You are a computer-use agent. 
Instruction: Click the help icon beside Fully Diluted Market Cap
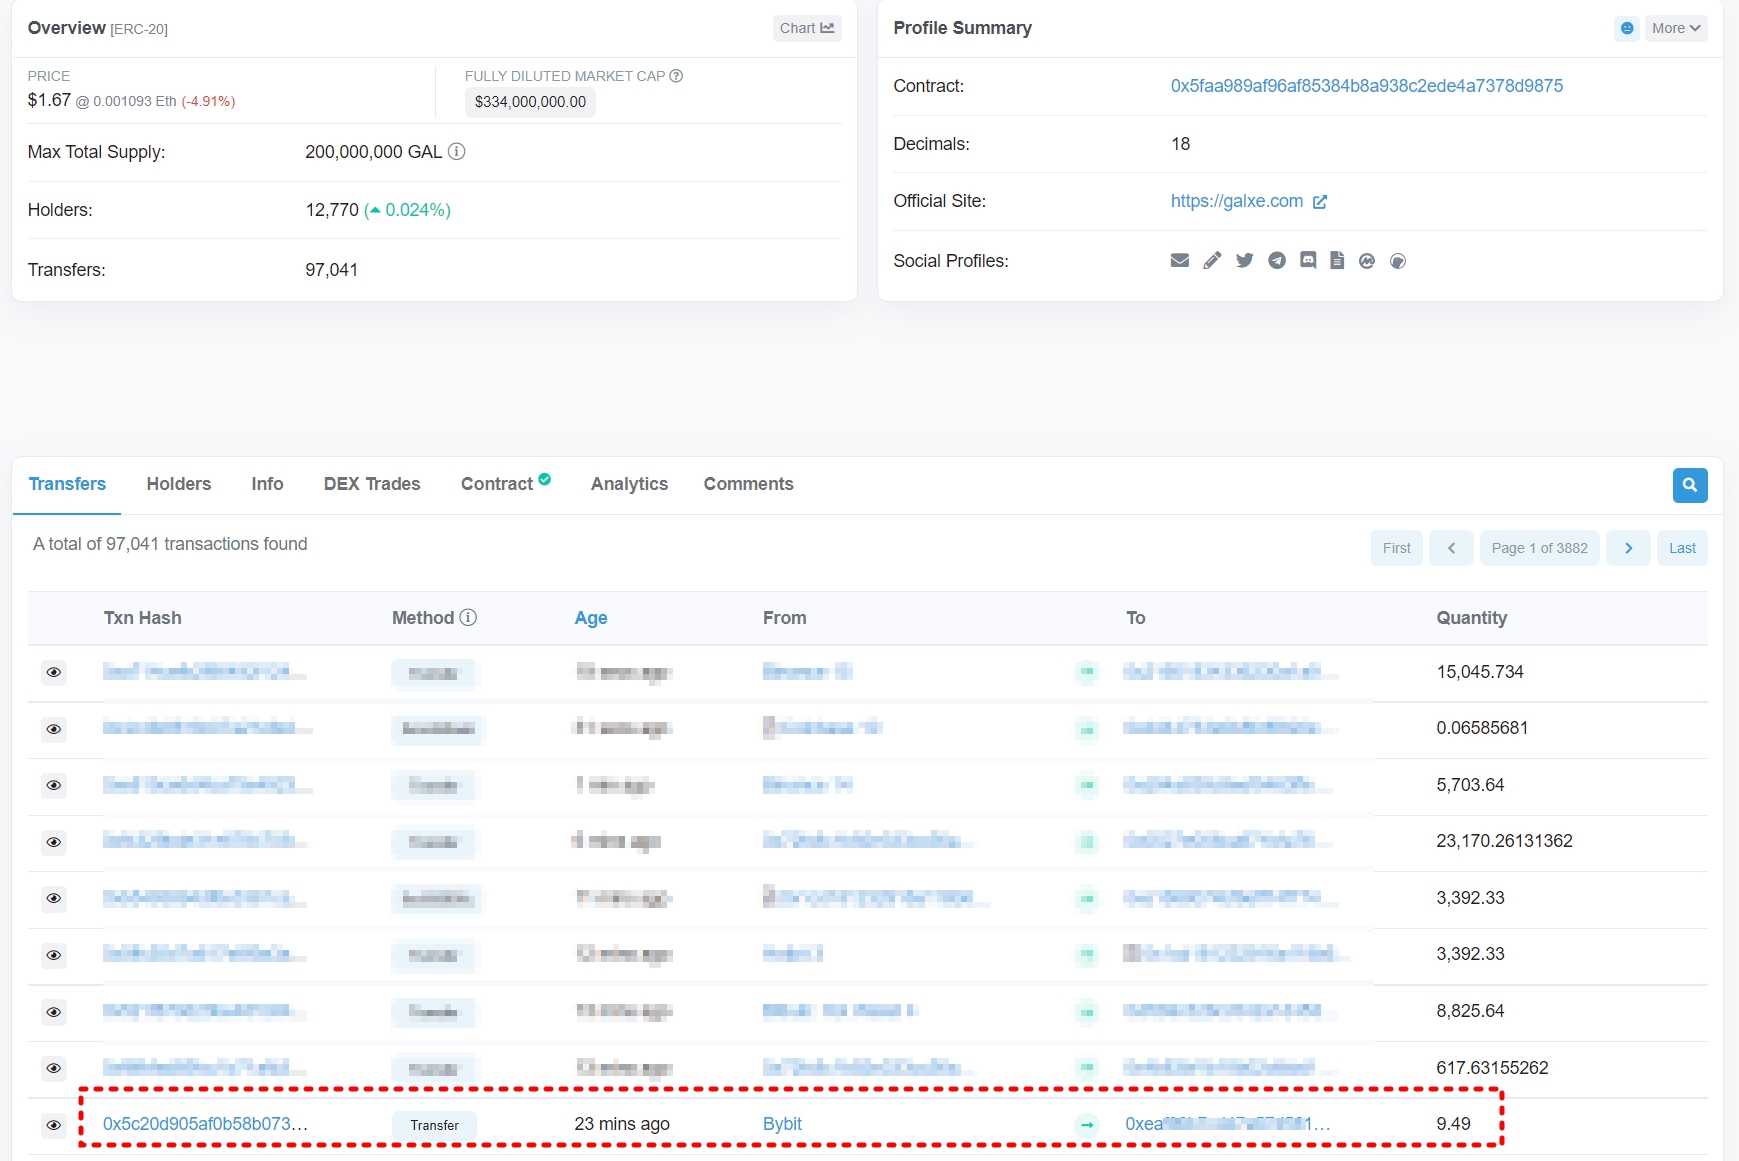click(676, 76)
